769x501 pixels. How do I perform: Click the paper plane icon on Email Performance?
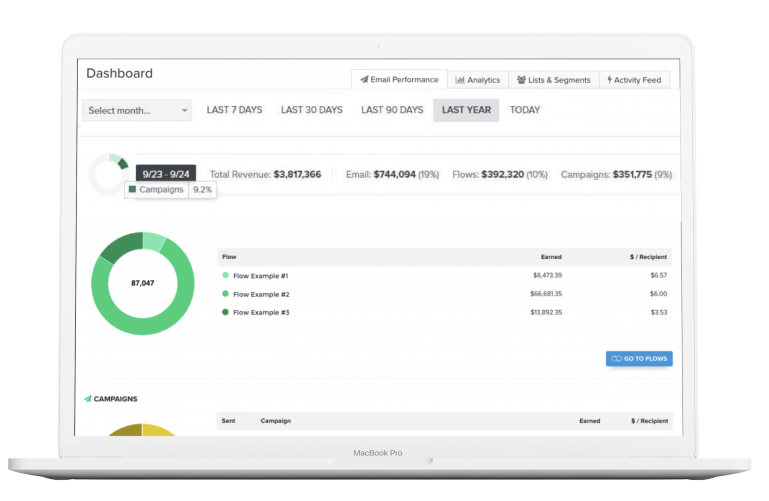(364, 79)
